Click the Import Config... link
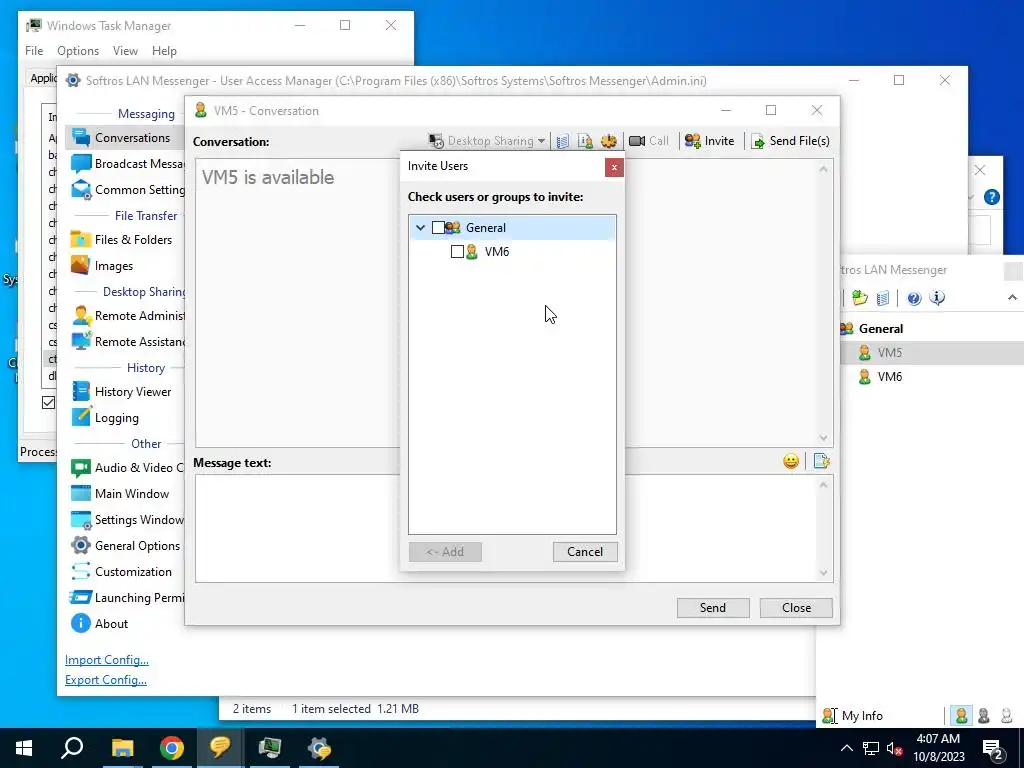Viewport: 1024px width, 768px height. [106, 660]
